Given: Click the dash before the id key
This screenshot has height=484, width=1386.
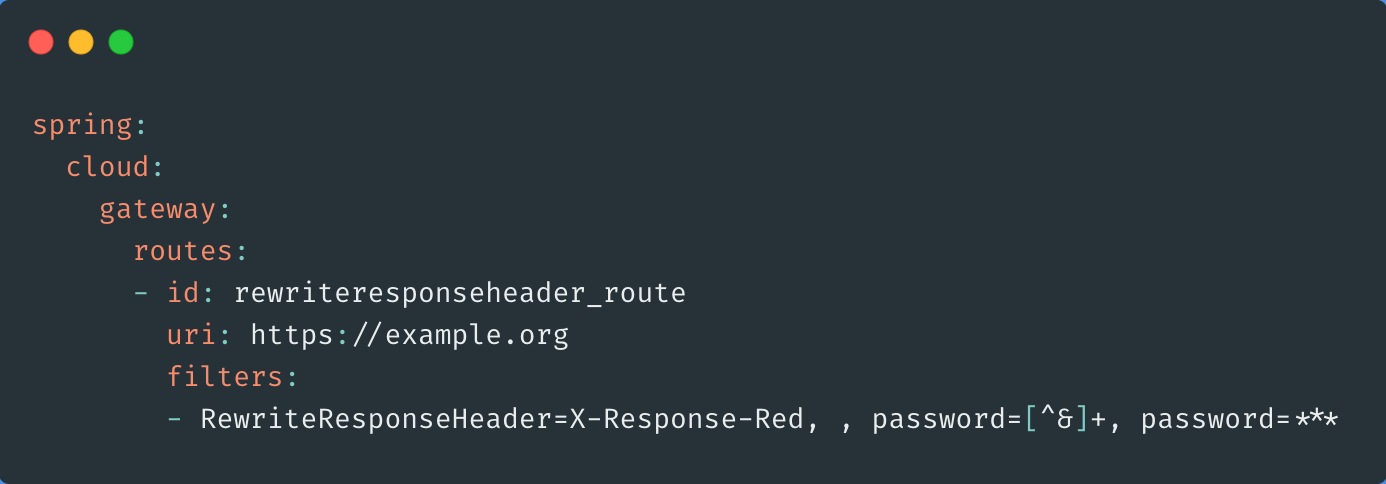Looking at the screenshot, I should pos(141,294).
